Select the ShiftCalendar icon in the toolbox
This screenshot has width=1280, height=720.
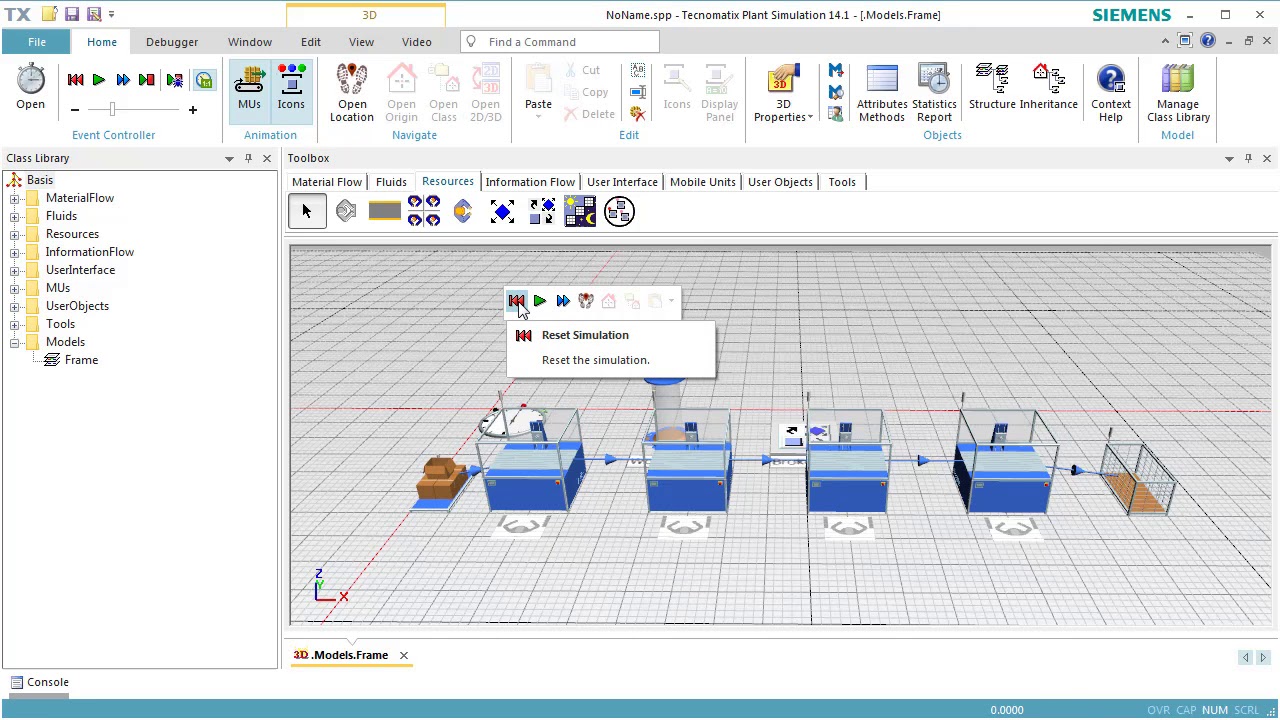(x=580, y=211)
